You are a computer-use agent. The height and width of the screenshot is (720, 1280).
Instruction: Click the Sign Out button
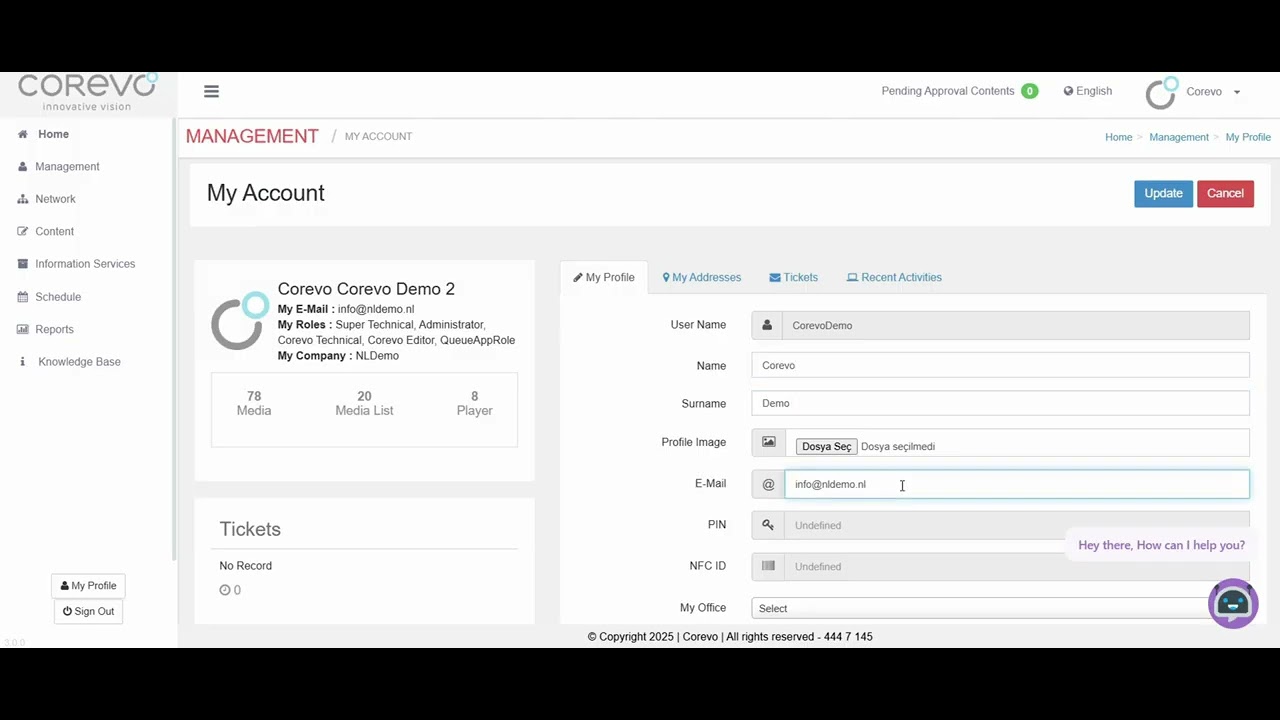[x=88, y=611]
